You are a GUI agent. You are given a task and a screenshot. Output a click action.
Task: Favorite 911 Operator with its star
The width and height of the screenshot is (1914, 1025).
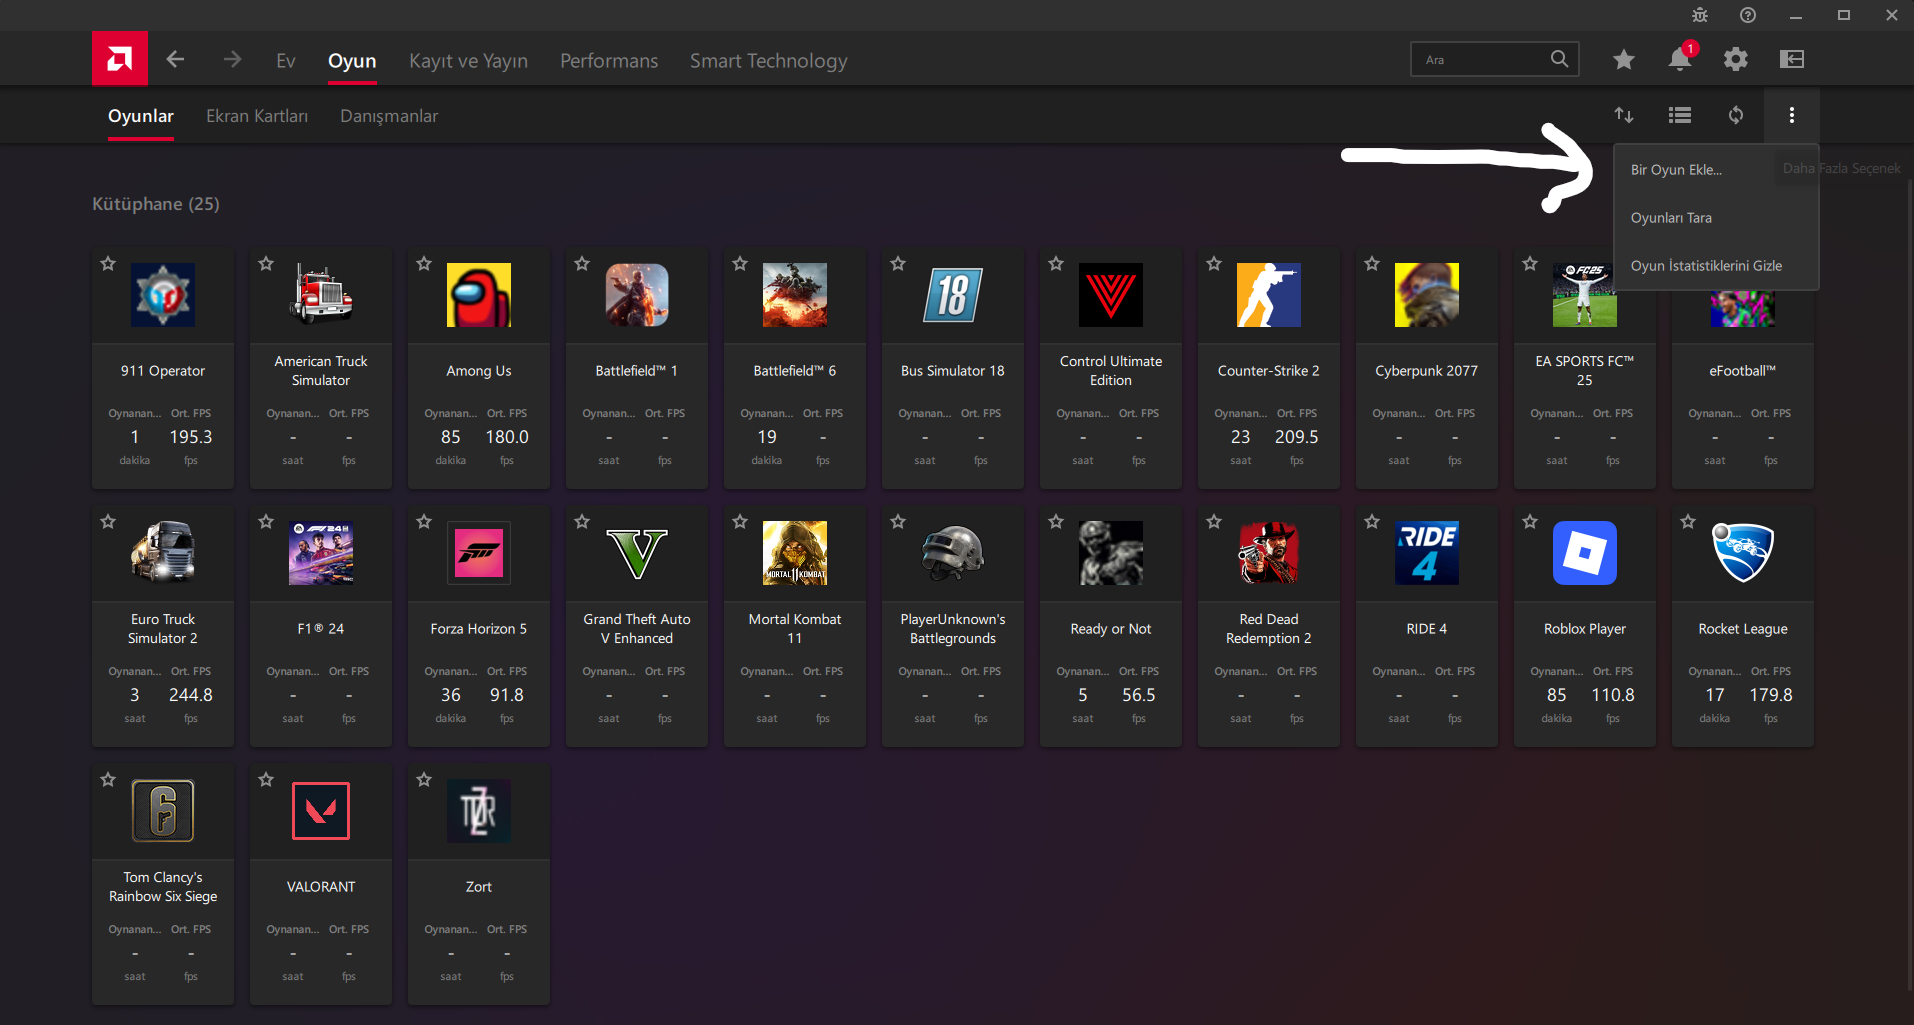[x=108, y=264]
